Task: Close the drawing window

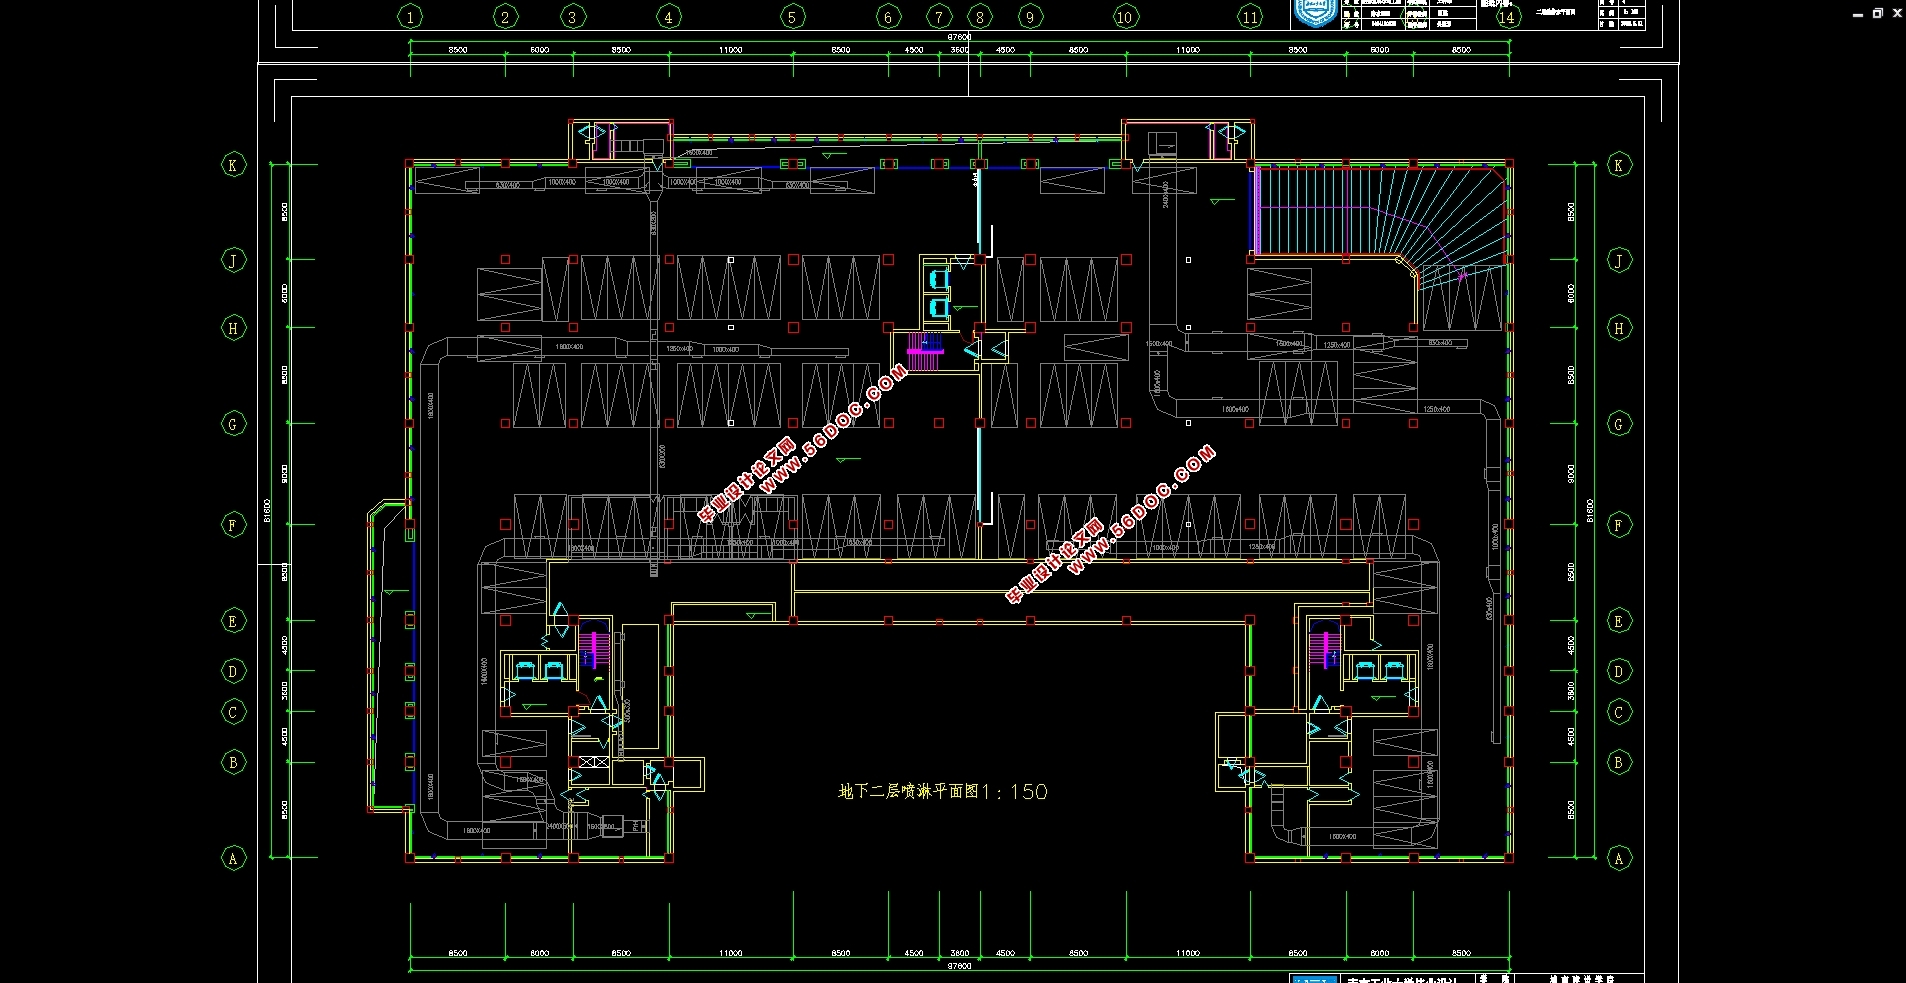Action: pos(1896,13)
